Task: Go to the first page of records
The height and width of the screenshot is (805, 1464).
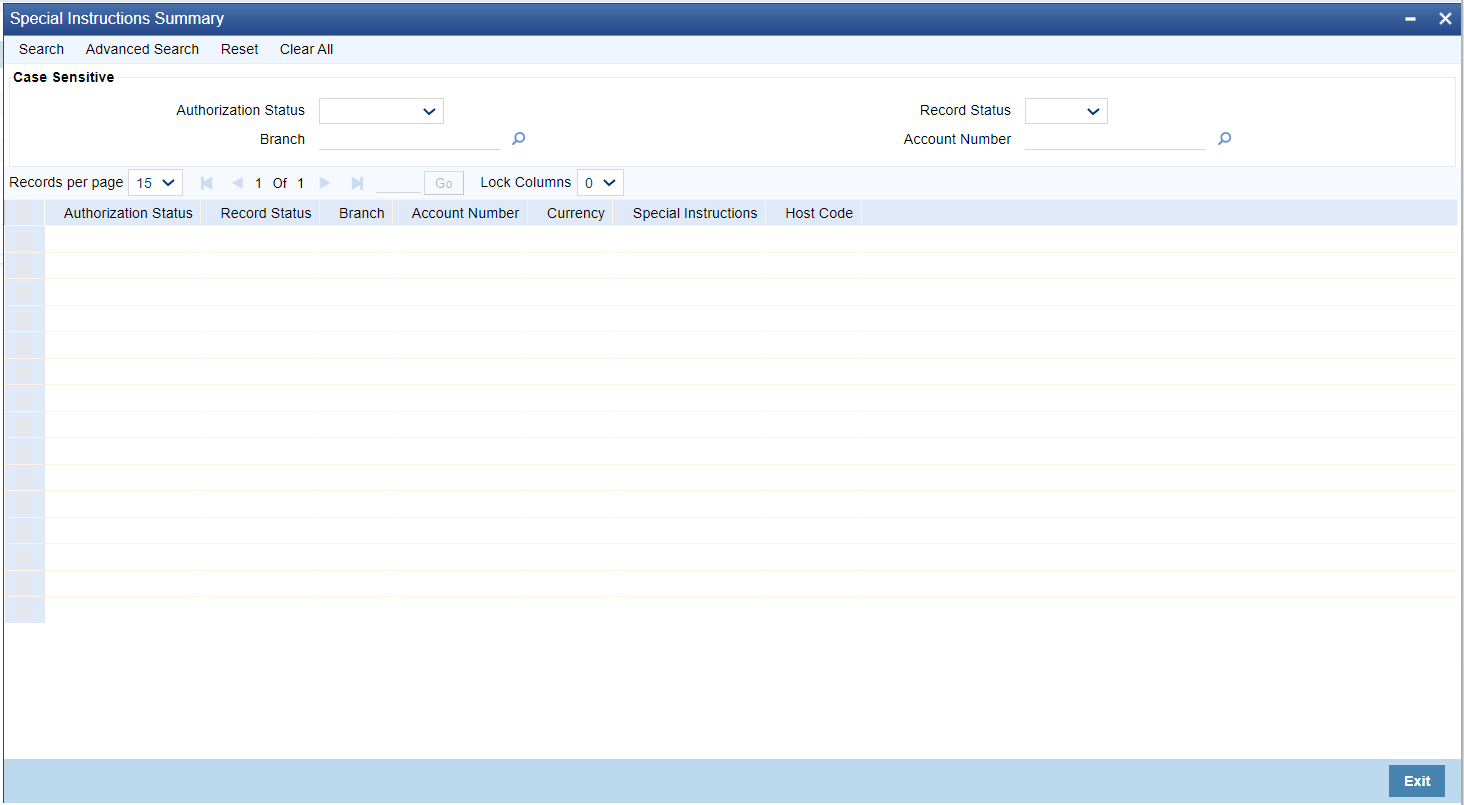Action: (x=207, y=183)
